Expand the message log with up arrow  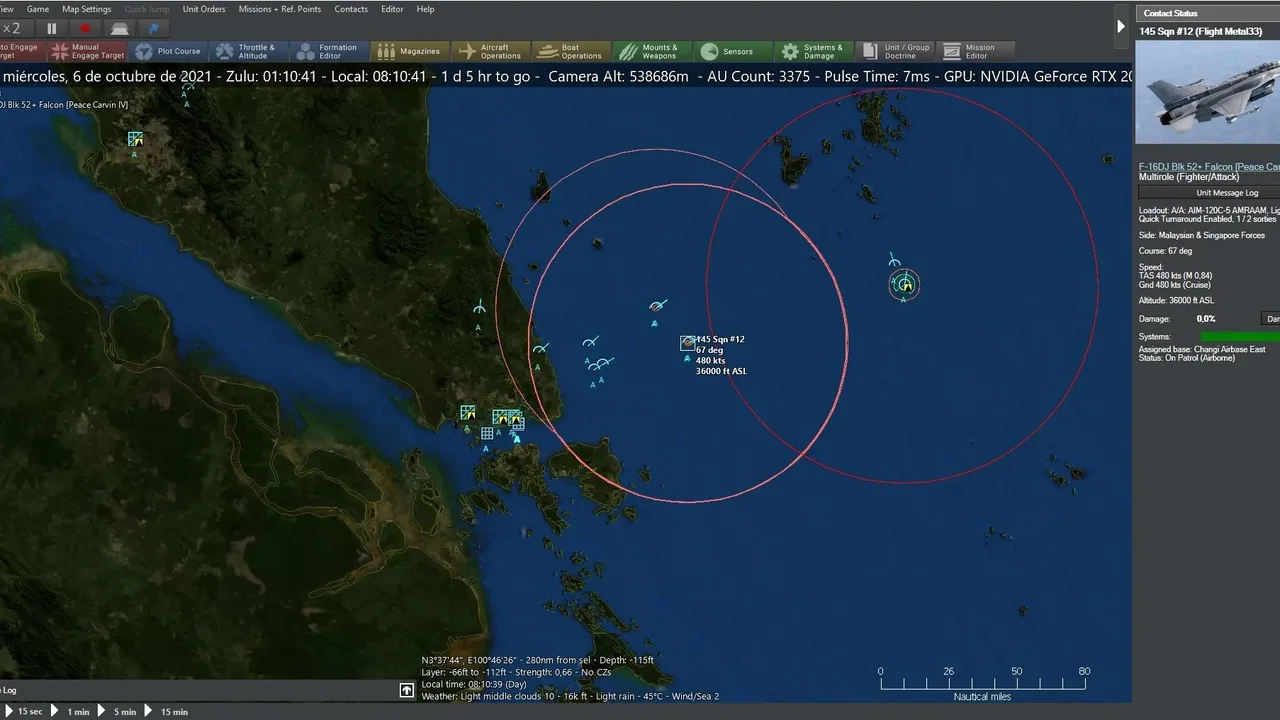(x=407, y=690)
